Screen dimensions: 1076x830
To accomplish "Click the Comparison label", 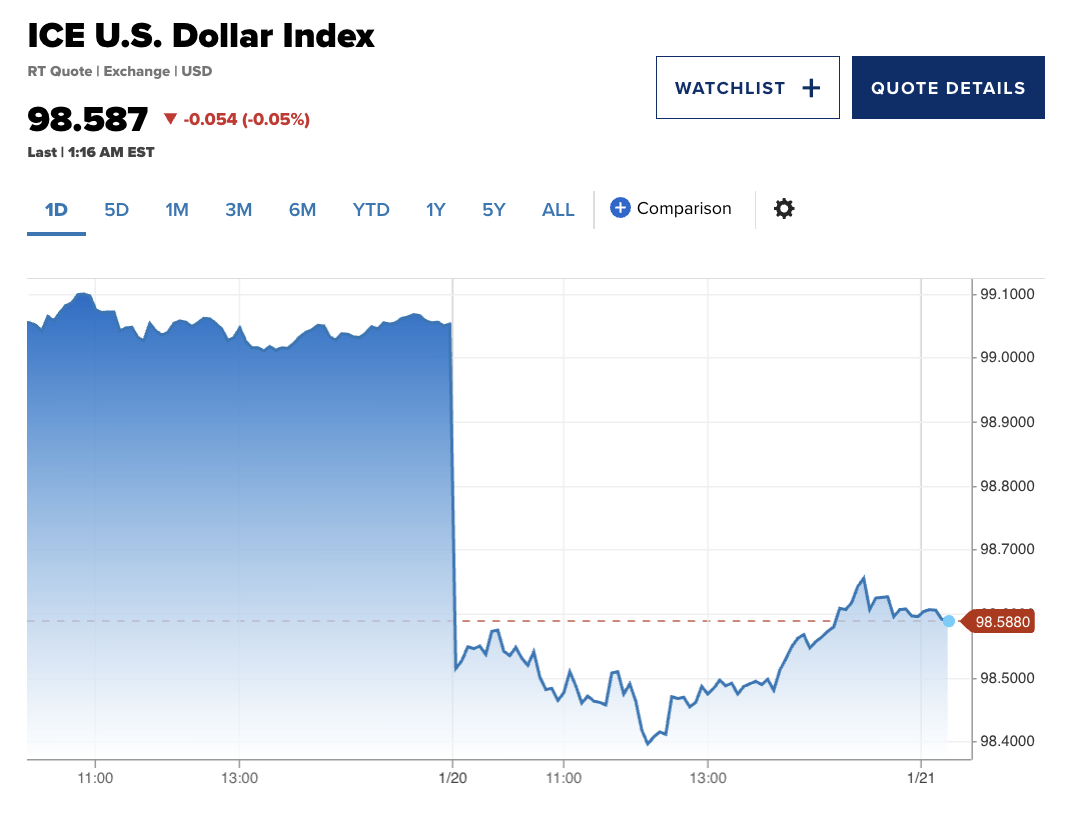I will (x=684, y=208).
